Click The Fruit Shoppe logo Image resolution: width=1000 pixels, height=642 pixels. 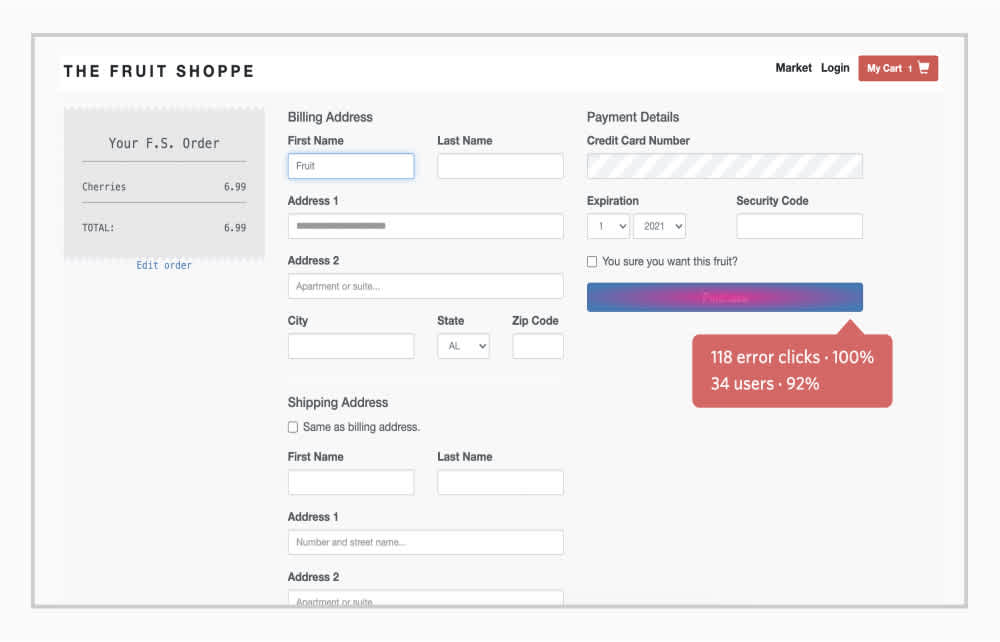tap(159, 71)
